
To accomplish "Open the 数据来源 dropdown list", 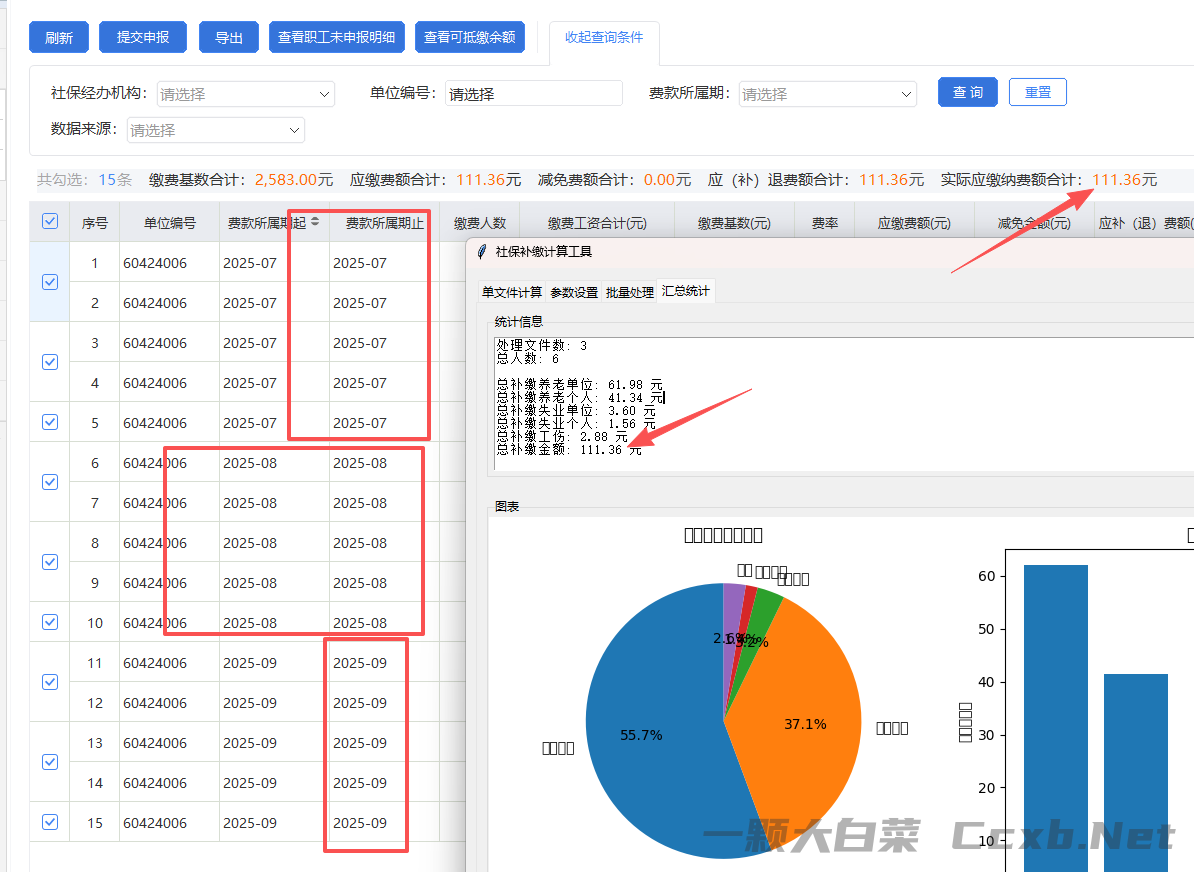I will 215,130.
